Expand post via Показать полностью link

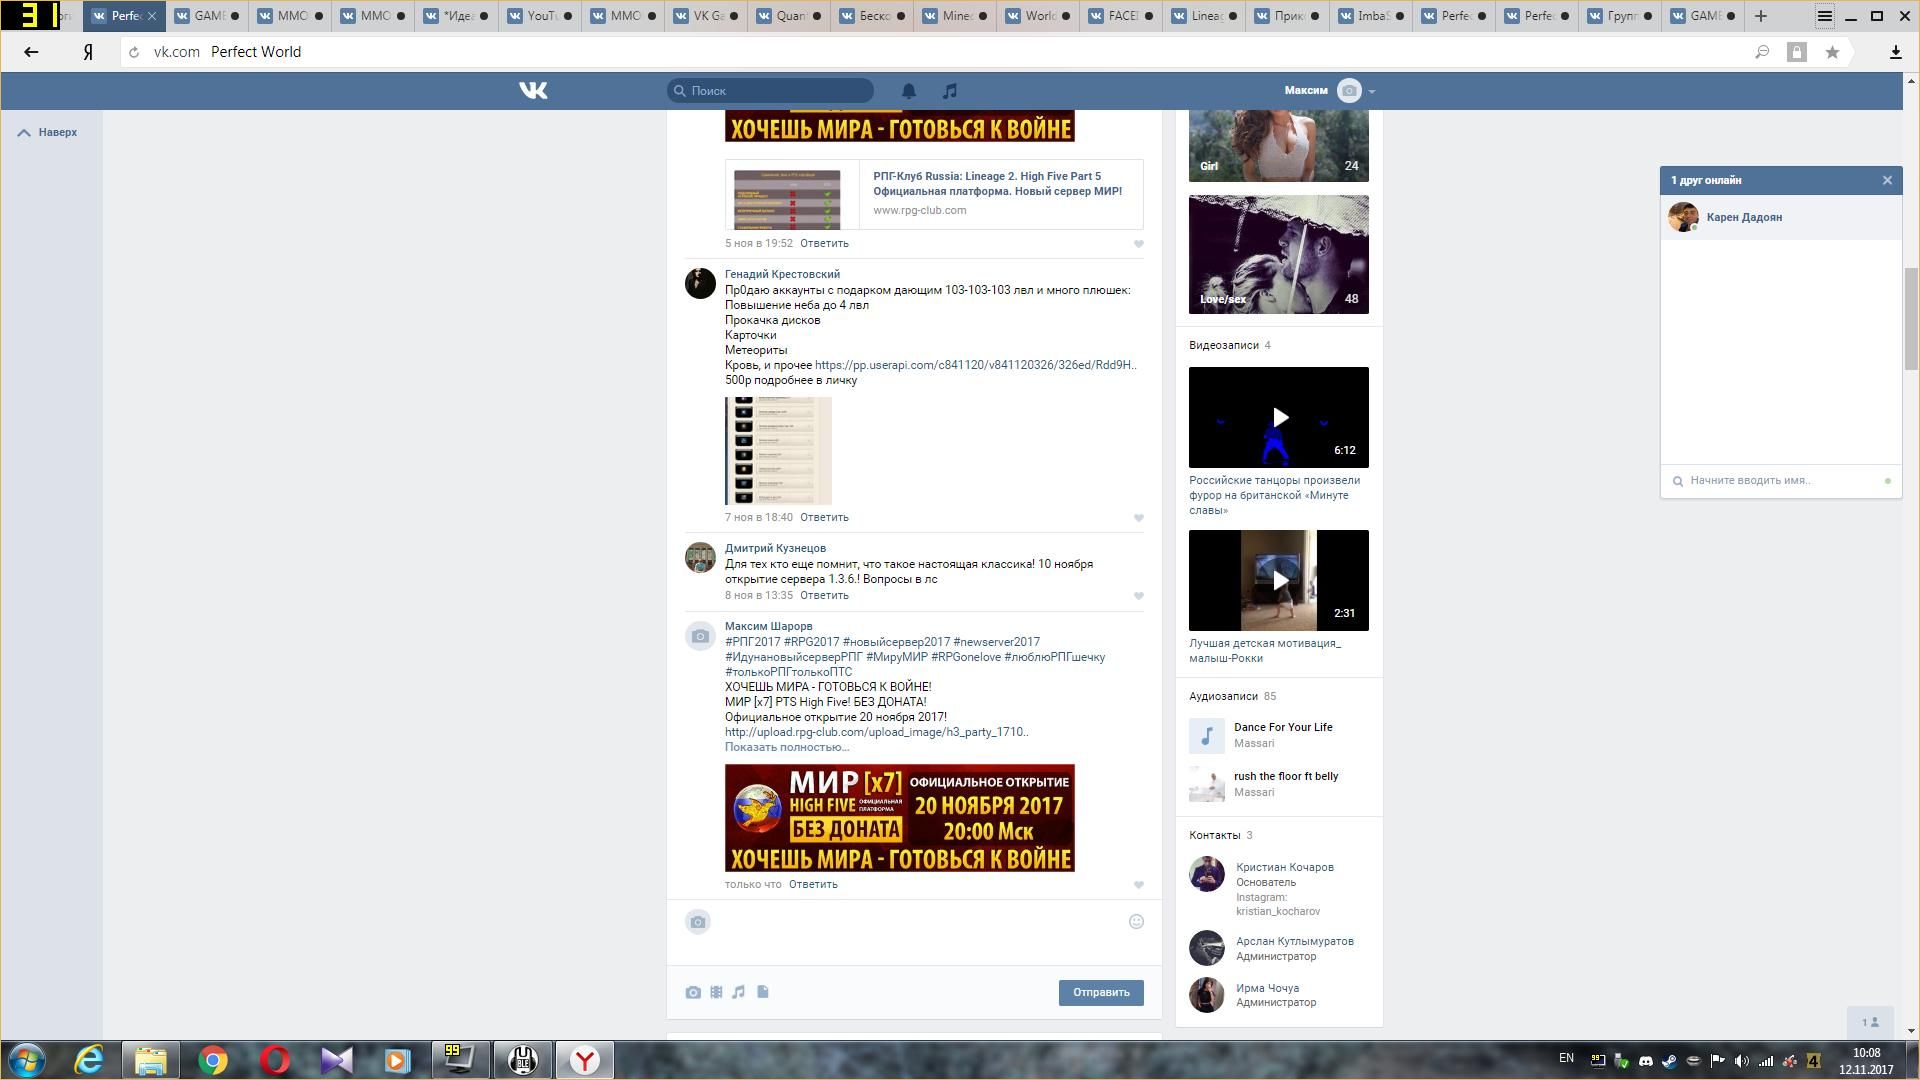point(786,747)
